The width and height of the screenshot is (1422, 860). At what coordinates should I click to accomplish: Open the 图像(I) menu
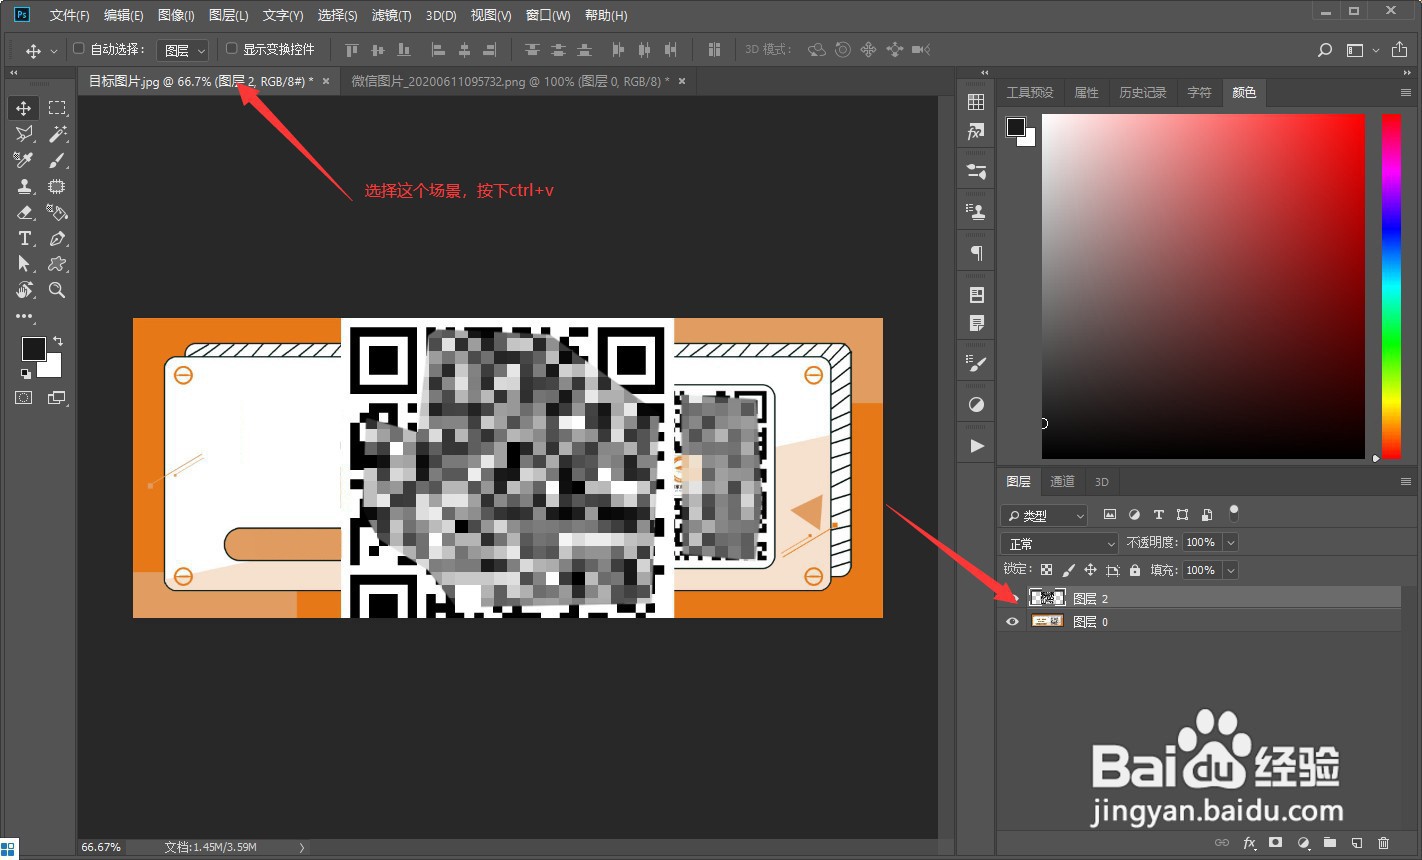tap(176, 16)
